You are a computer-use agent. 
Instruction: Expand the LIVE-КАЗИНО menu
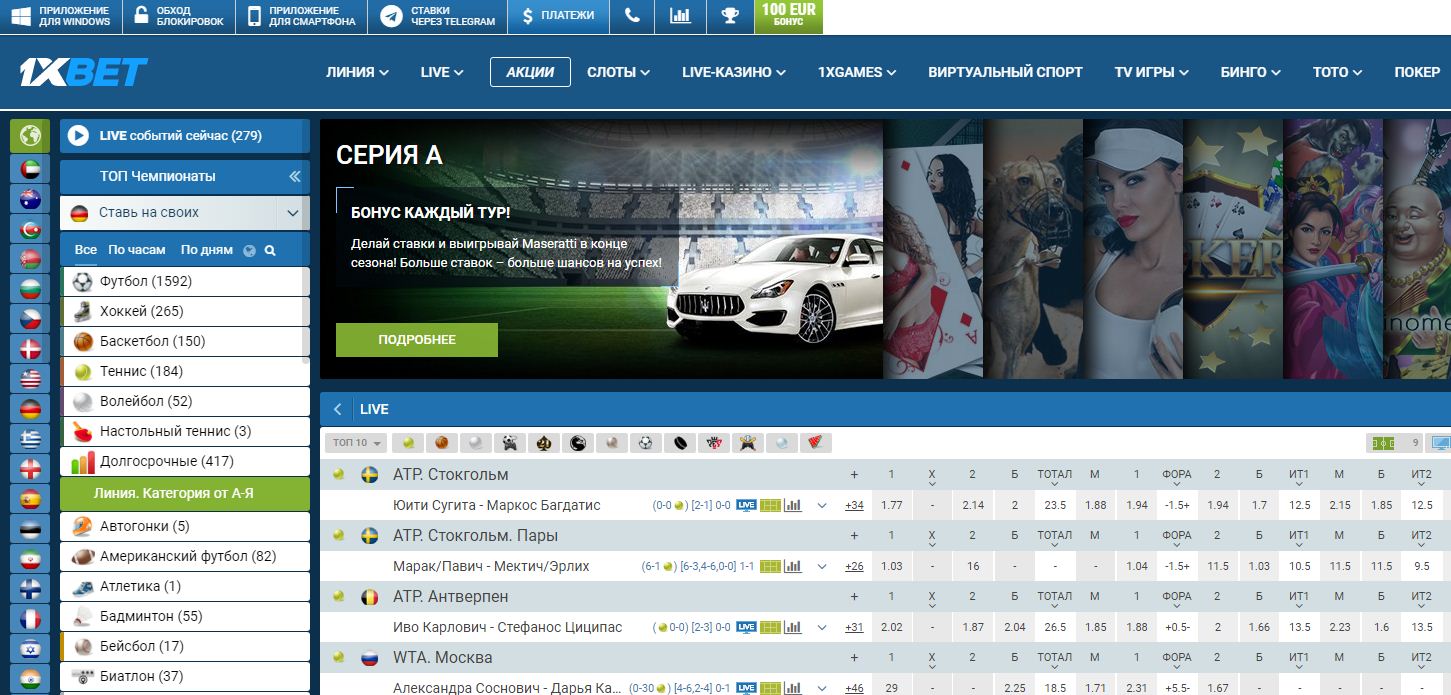734,72
